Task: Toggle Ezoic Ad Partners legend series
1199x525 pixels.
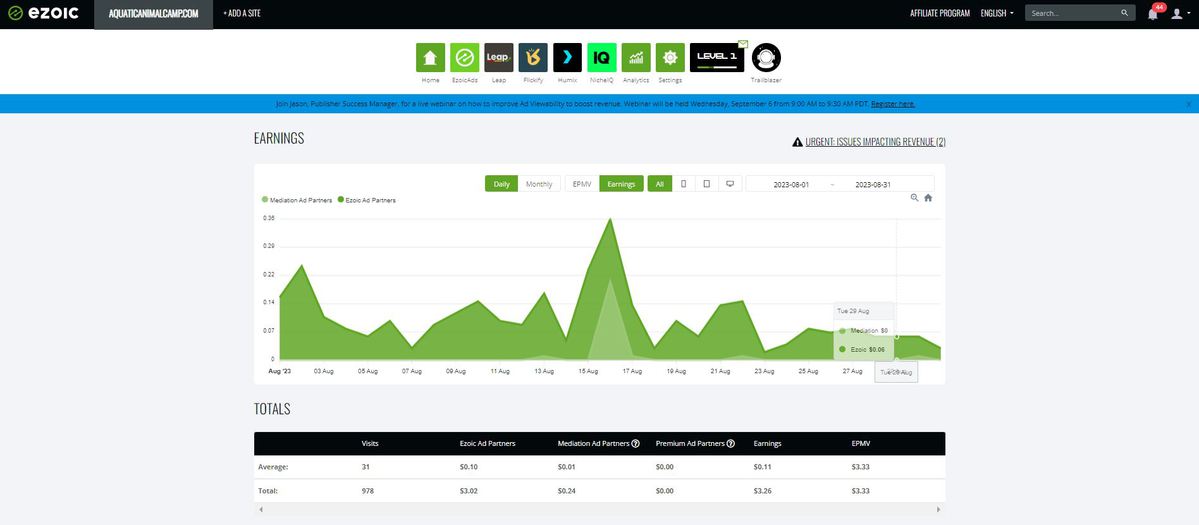Action: click(x=366, y=199)
